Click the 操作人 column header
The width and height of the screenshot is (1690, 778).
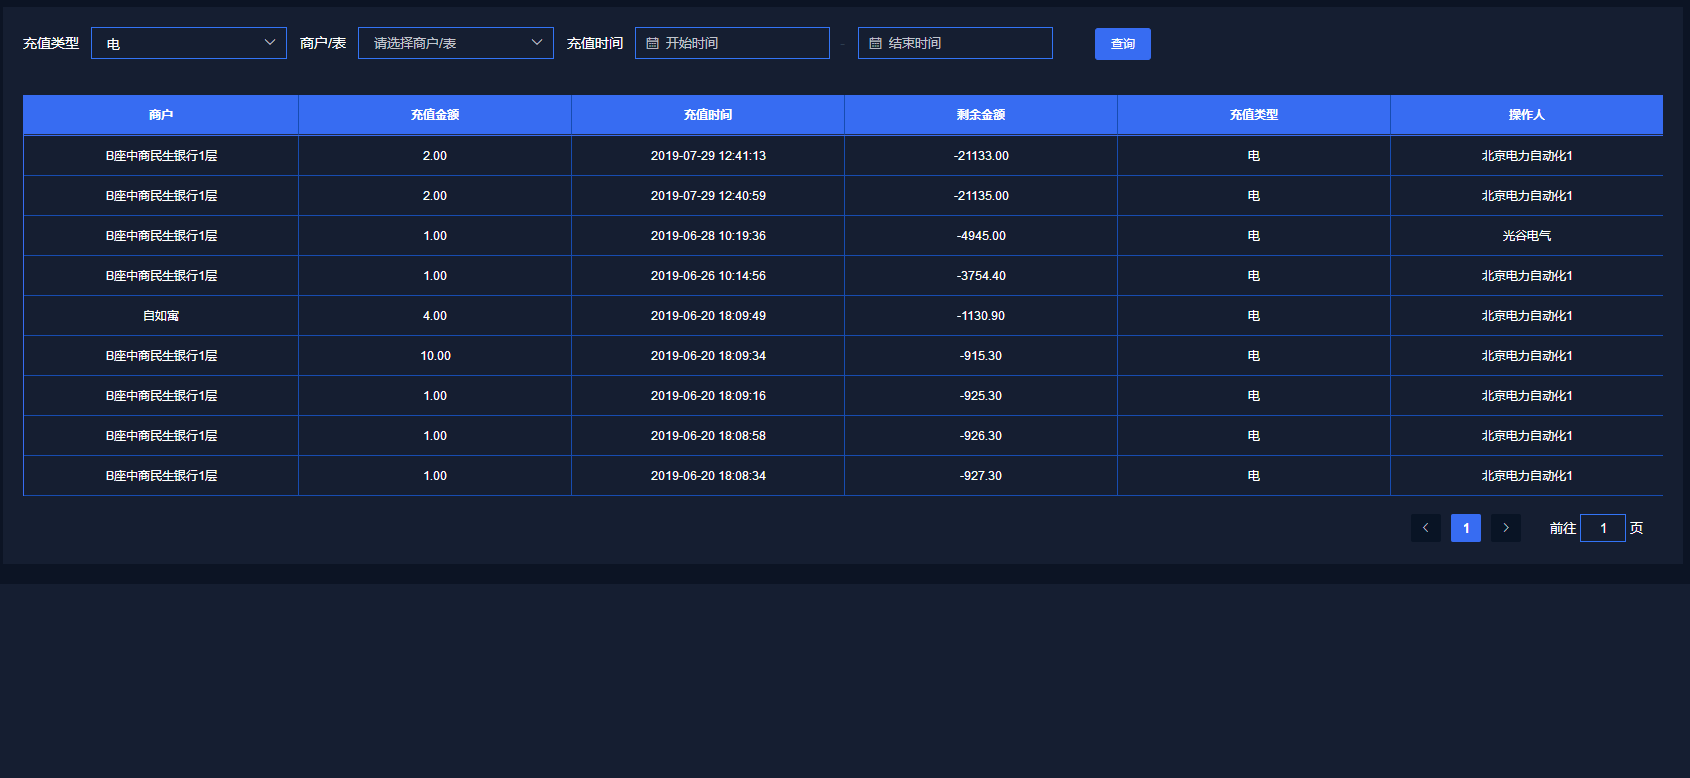[1526, 115]
